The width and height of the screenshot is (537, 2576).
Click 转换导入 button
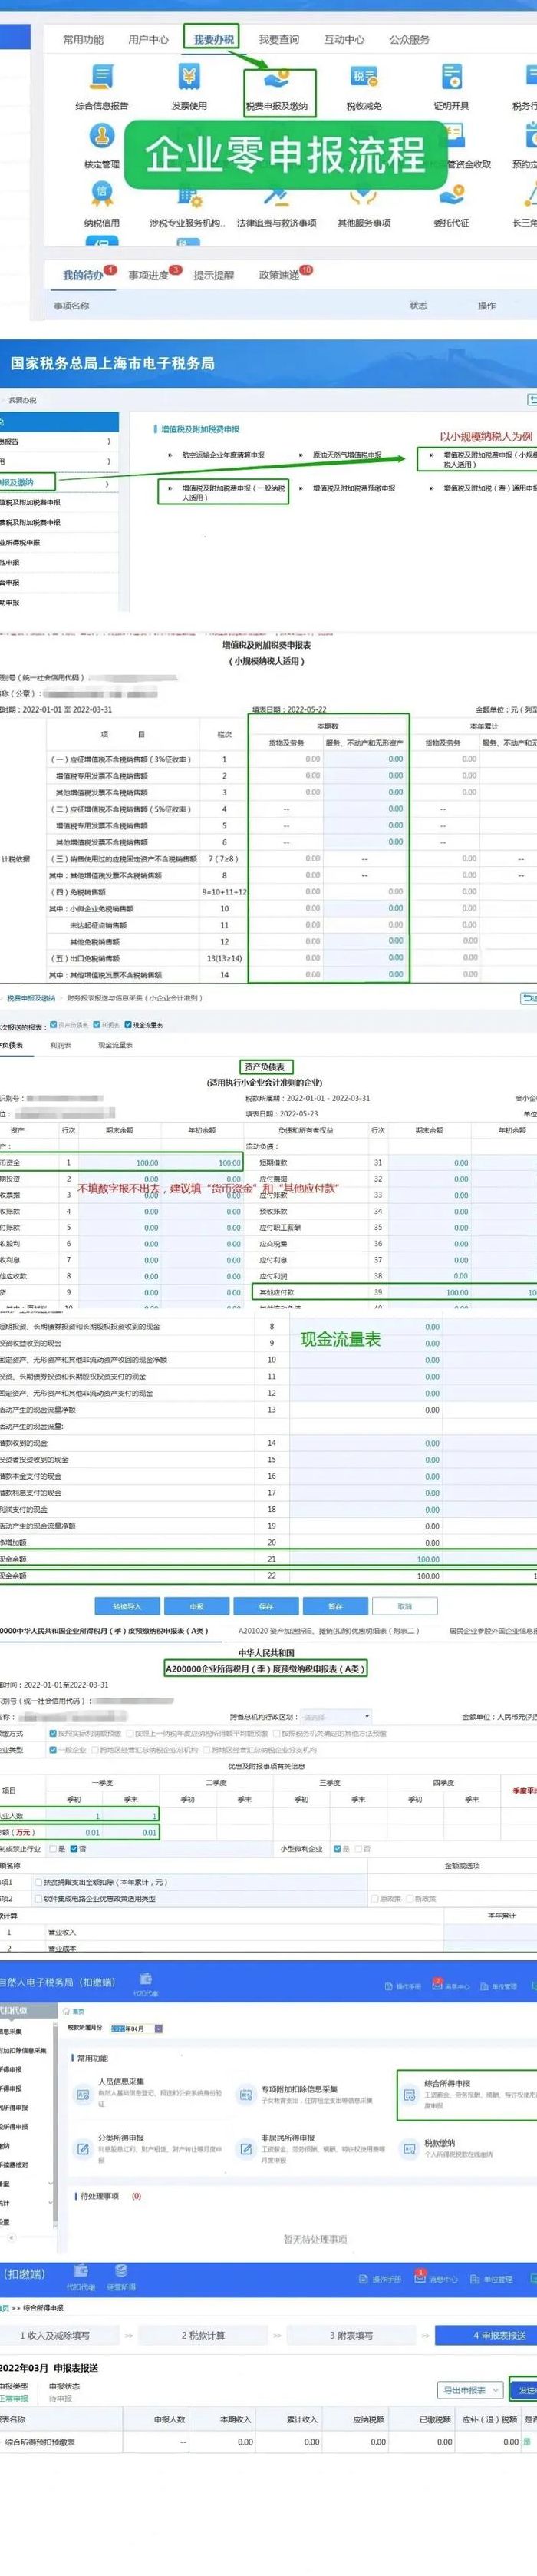pyautogui.click(x=127, y=1606)
